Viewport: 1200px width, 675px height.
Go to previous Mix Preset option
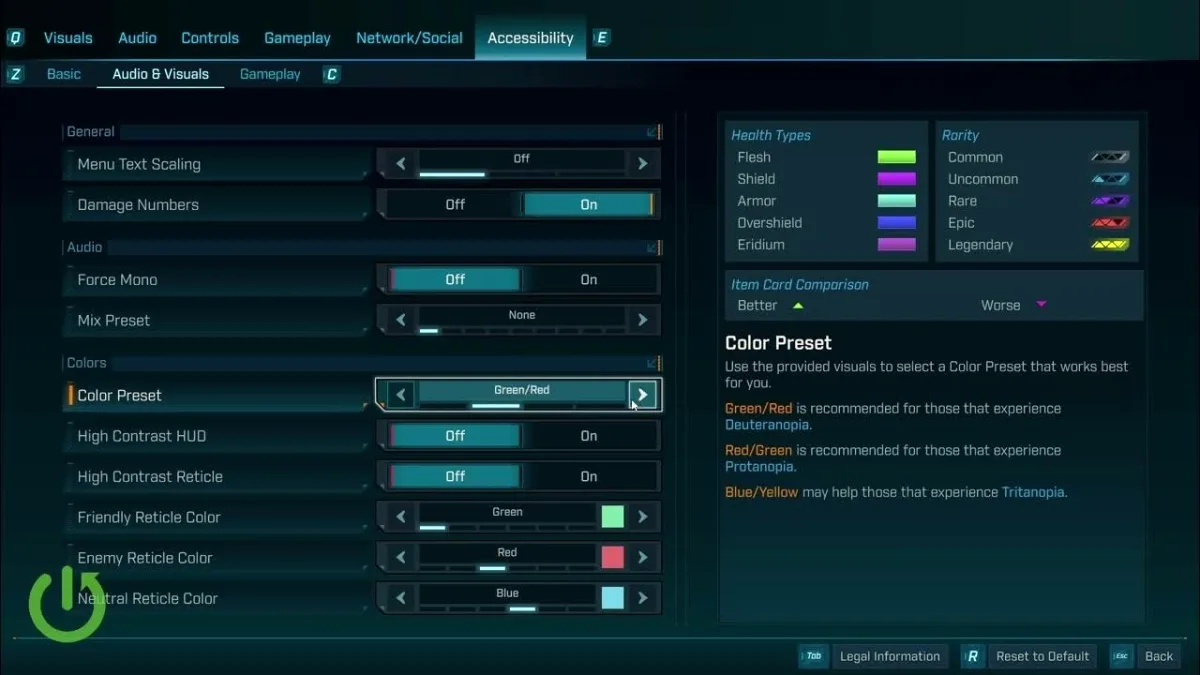401,320
